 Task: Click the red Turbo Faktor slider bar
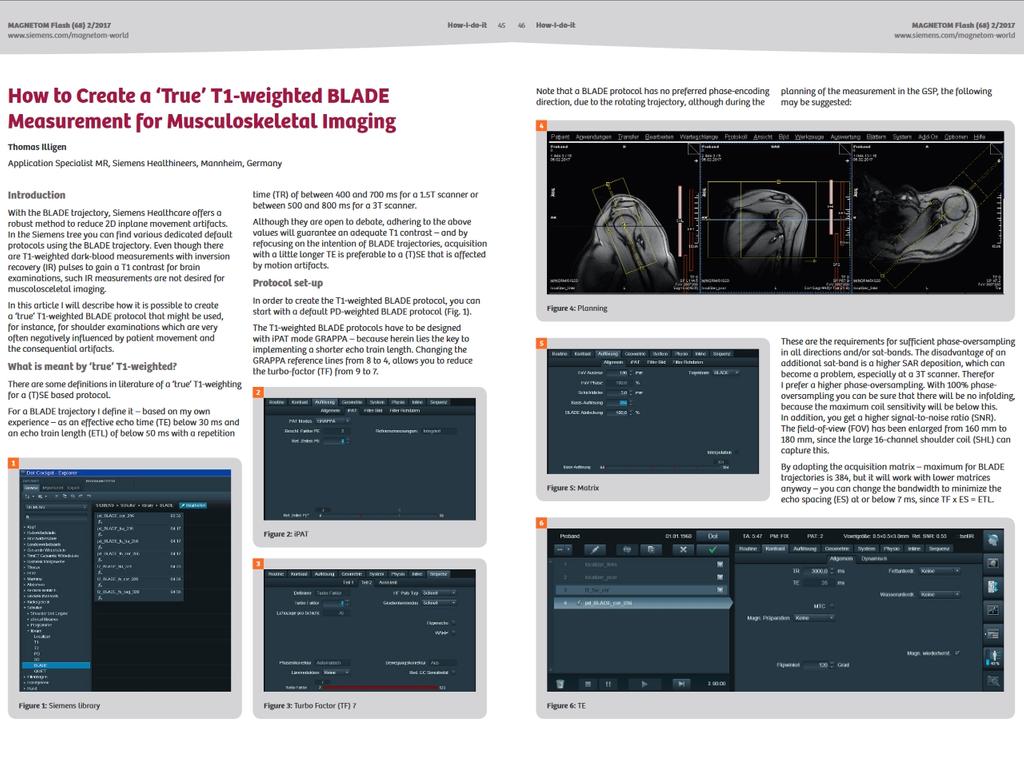pyautogui.click(x=380, y=688)
